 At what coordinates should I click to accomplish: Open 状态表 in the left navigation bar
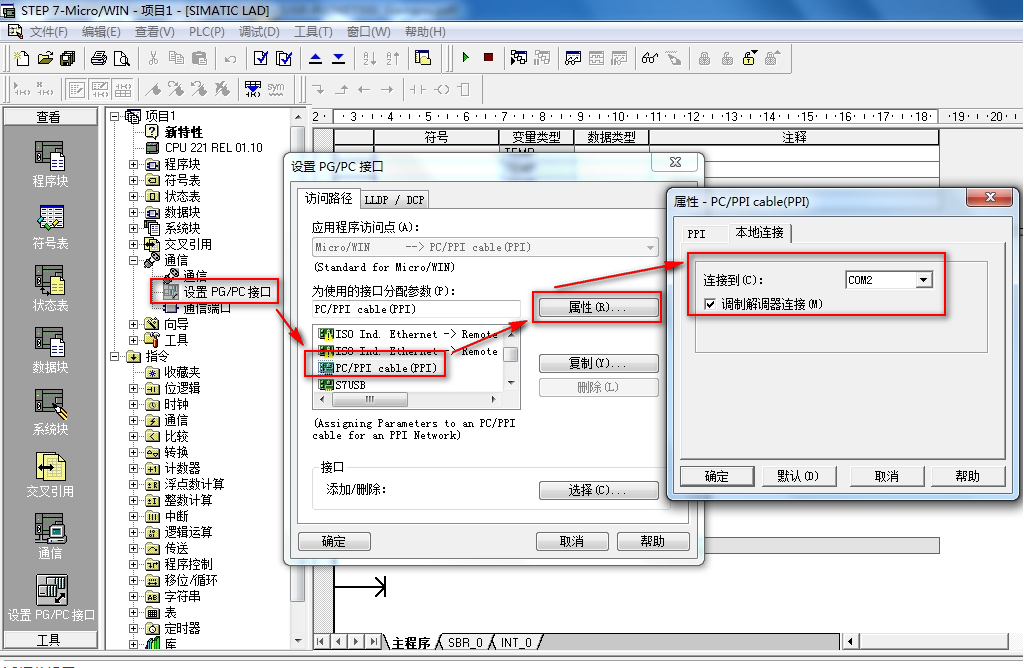(x=50, y=288)
